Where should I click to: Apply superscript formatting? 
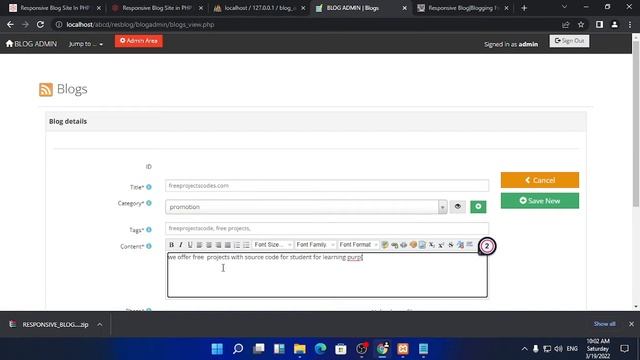tap(441, 244)
